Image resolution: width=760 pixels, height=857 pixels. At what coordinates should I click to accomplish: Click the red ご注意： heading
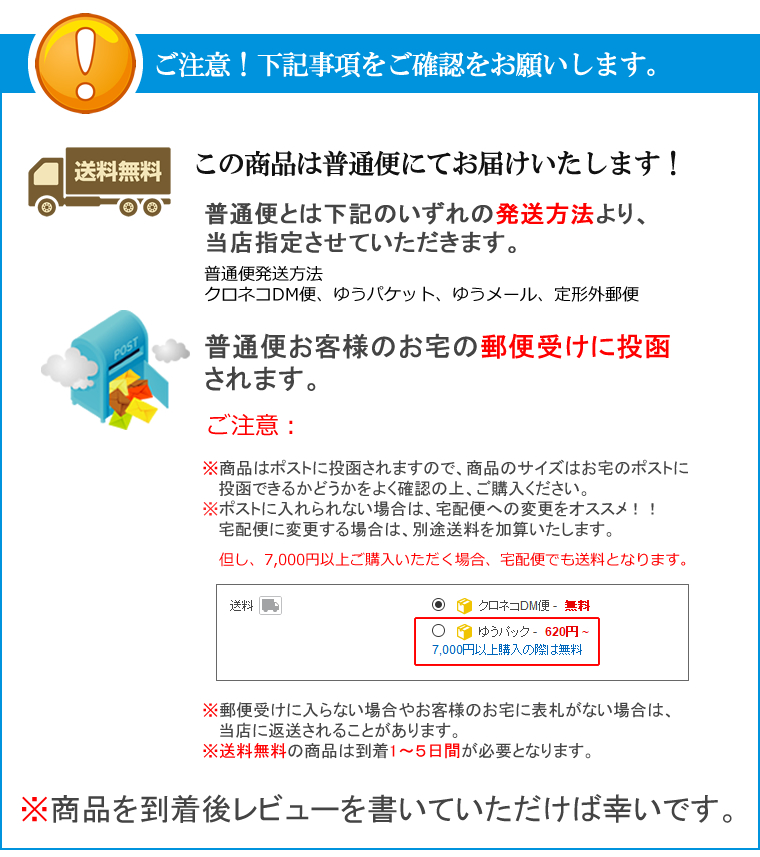[x=252, y=425]
